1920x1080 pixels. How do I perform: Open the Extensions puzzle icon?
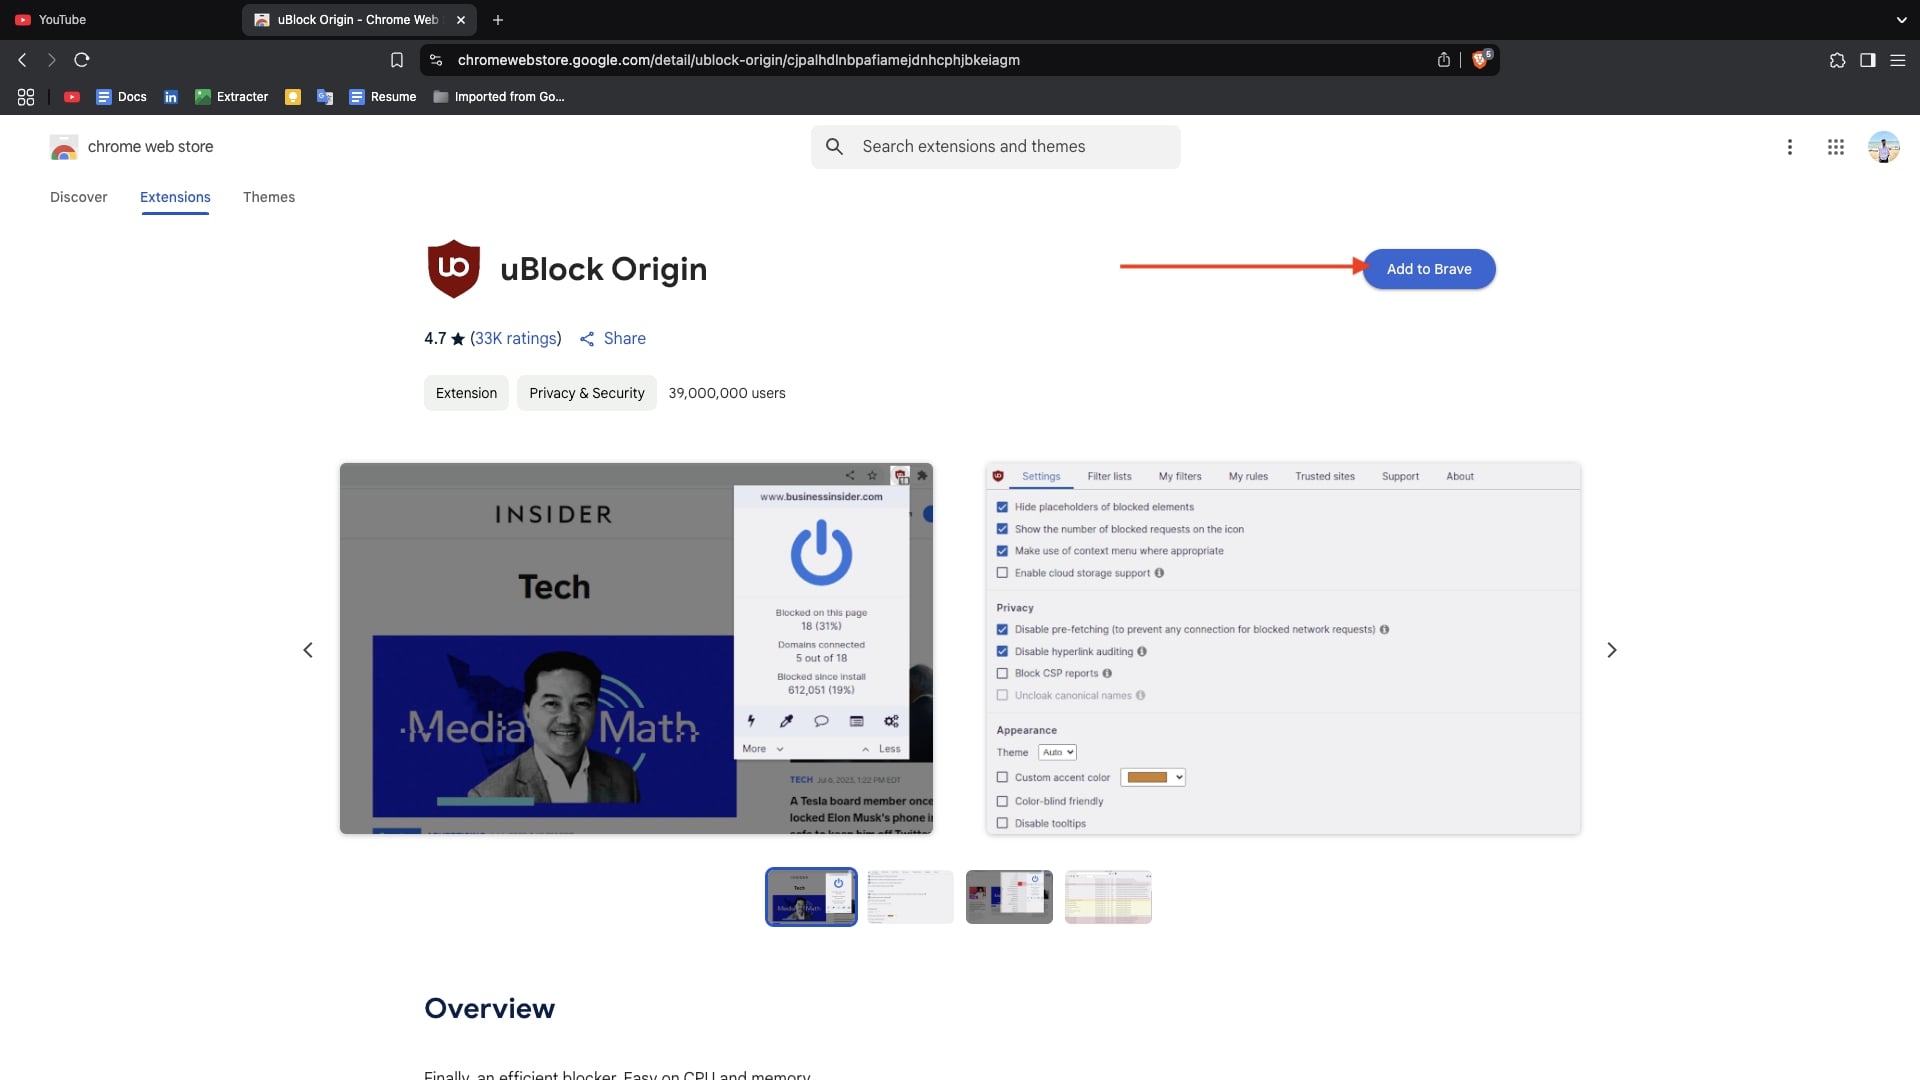point(1836,60)
